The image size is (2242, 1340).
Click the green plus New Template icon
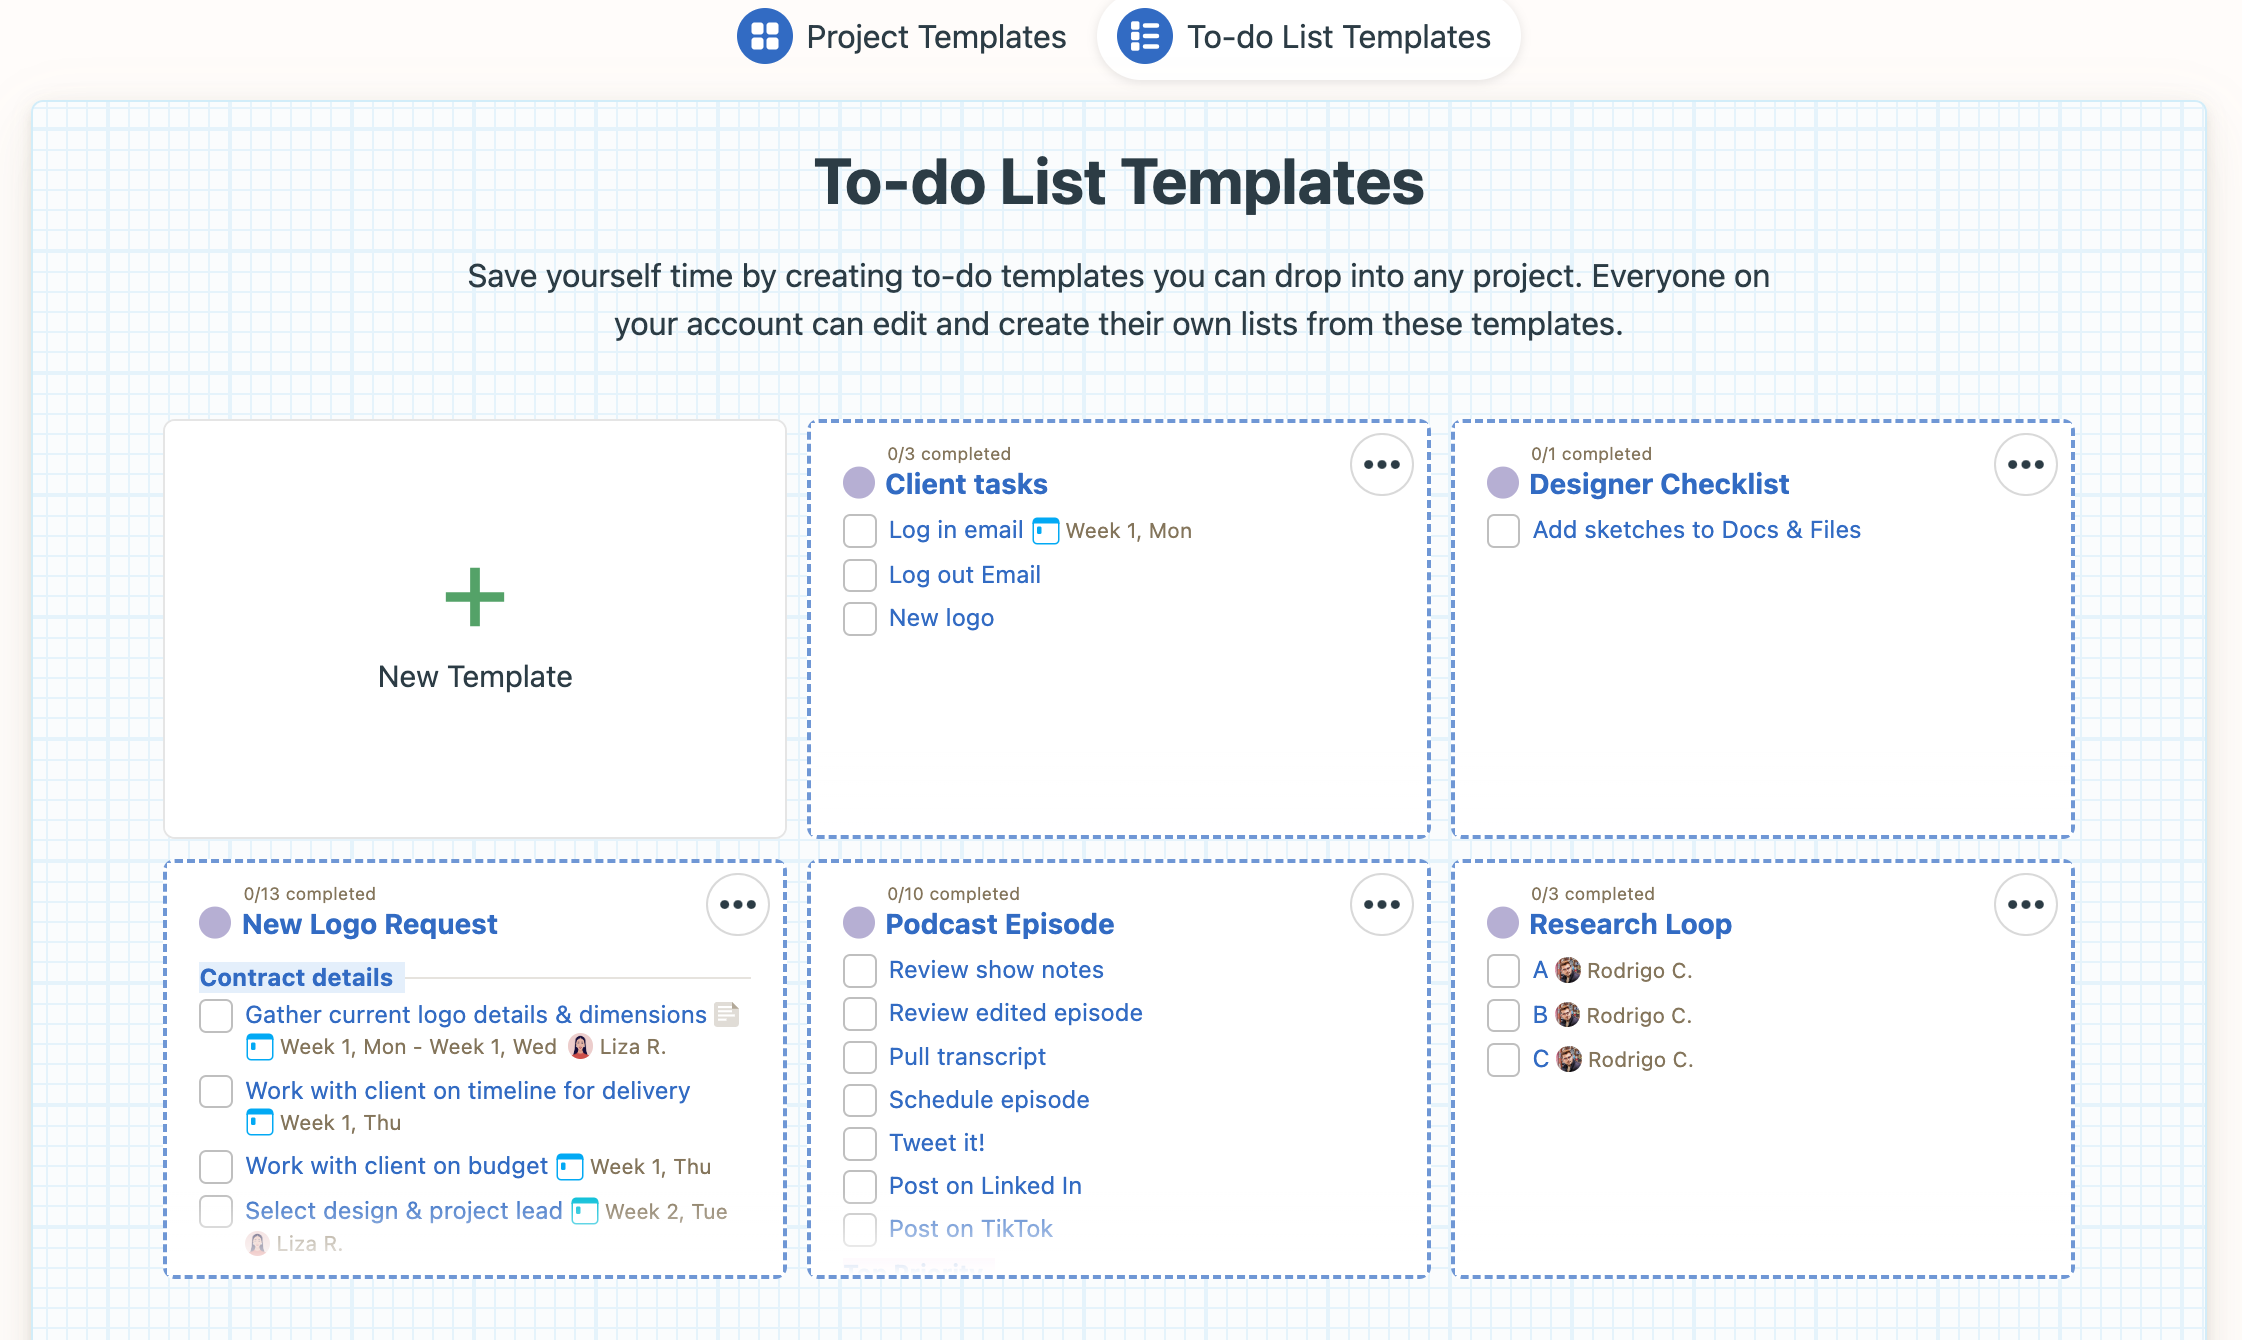(x=474, y=597)
